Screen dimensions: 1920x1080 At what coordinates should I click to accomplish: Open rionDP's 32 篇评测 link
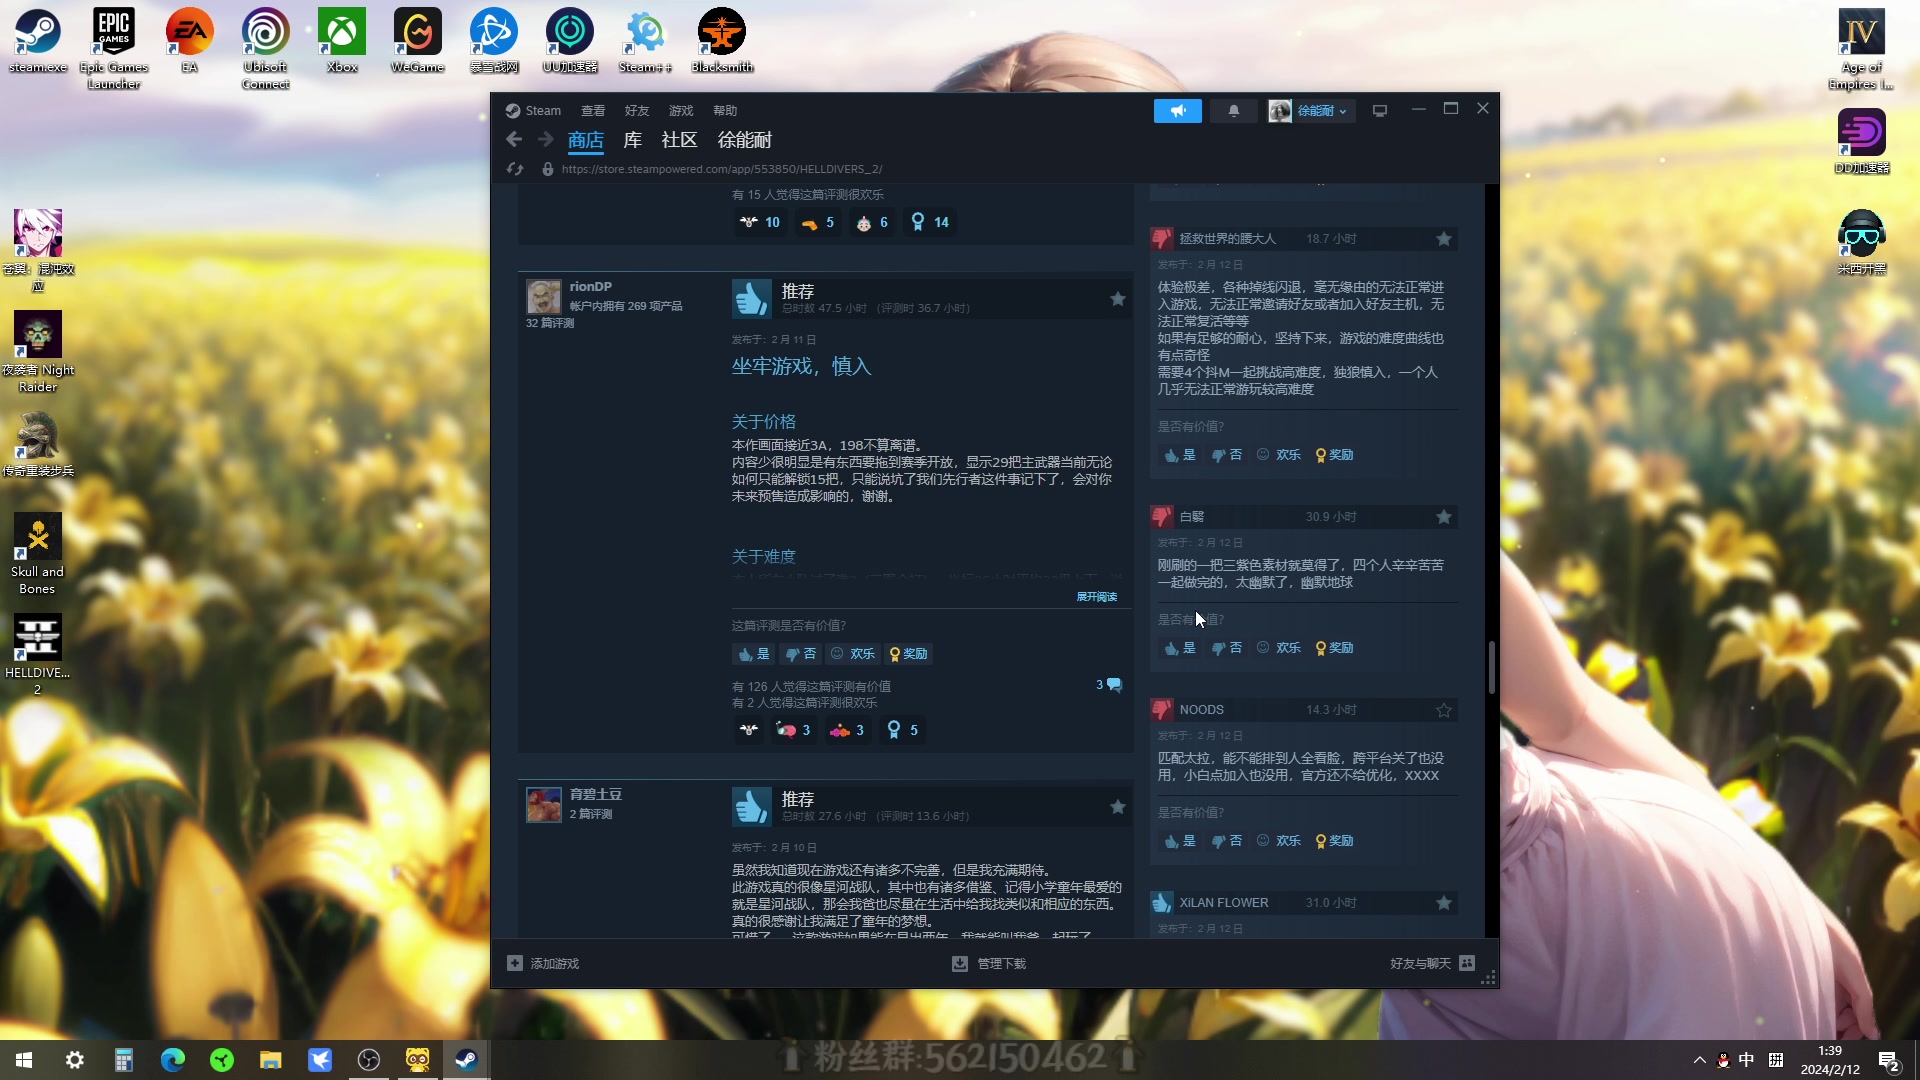click(x=550, y=323)
